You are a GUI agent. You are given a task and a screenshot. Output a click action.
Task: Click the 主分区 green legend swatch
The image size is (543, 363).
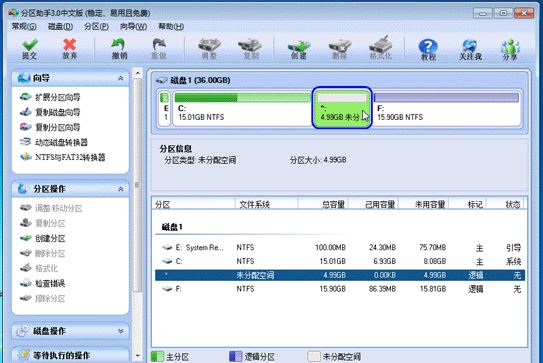click(x=157, y=357)
